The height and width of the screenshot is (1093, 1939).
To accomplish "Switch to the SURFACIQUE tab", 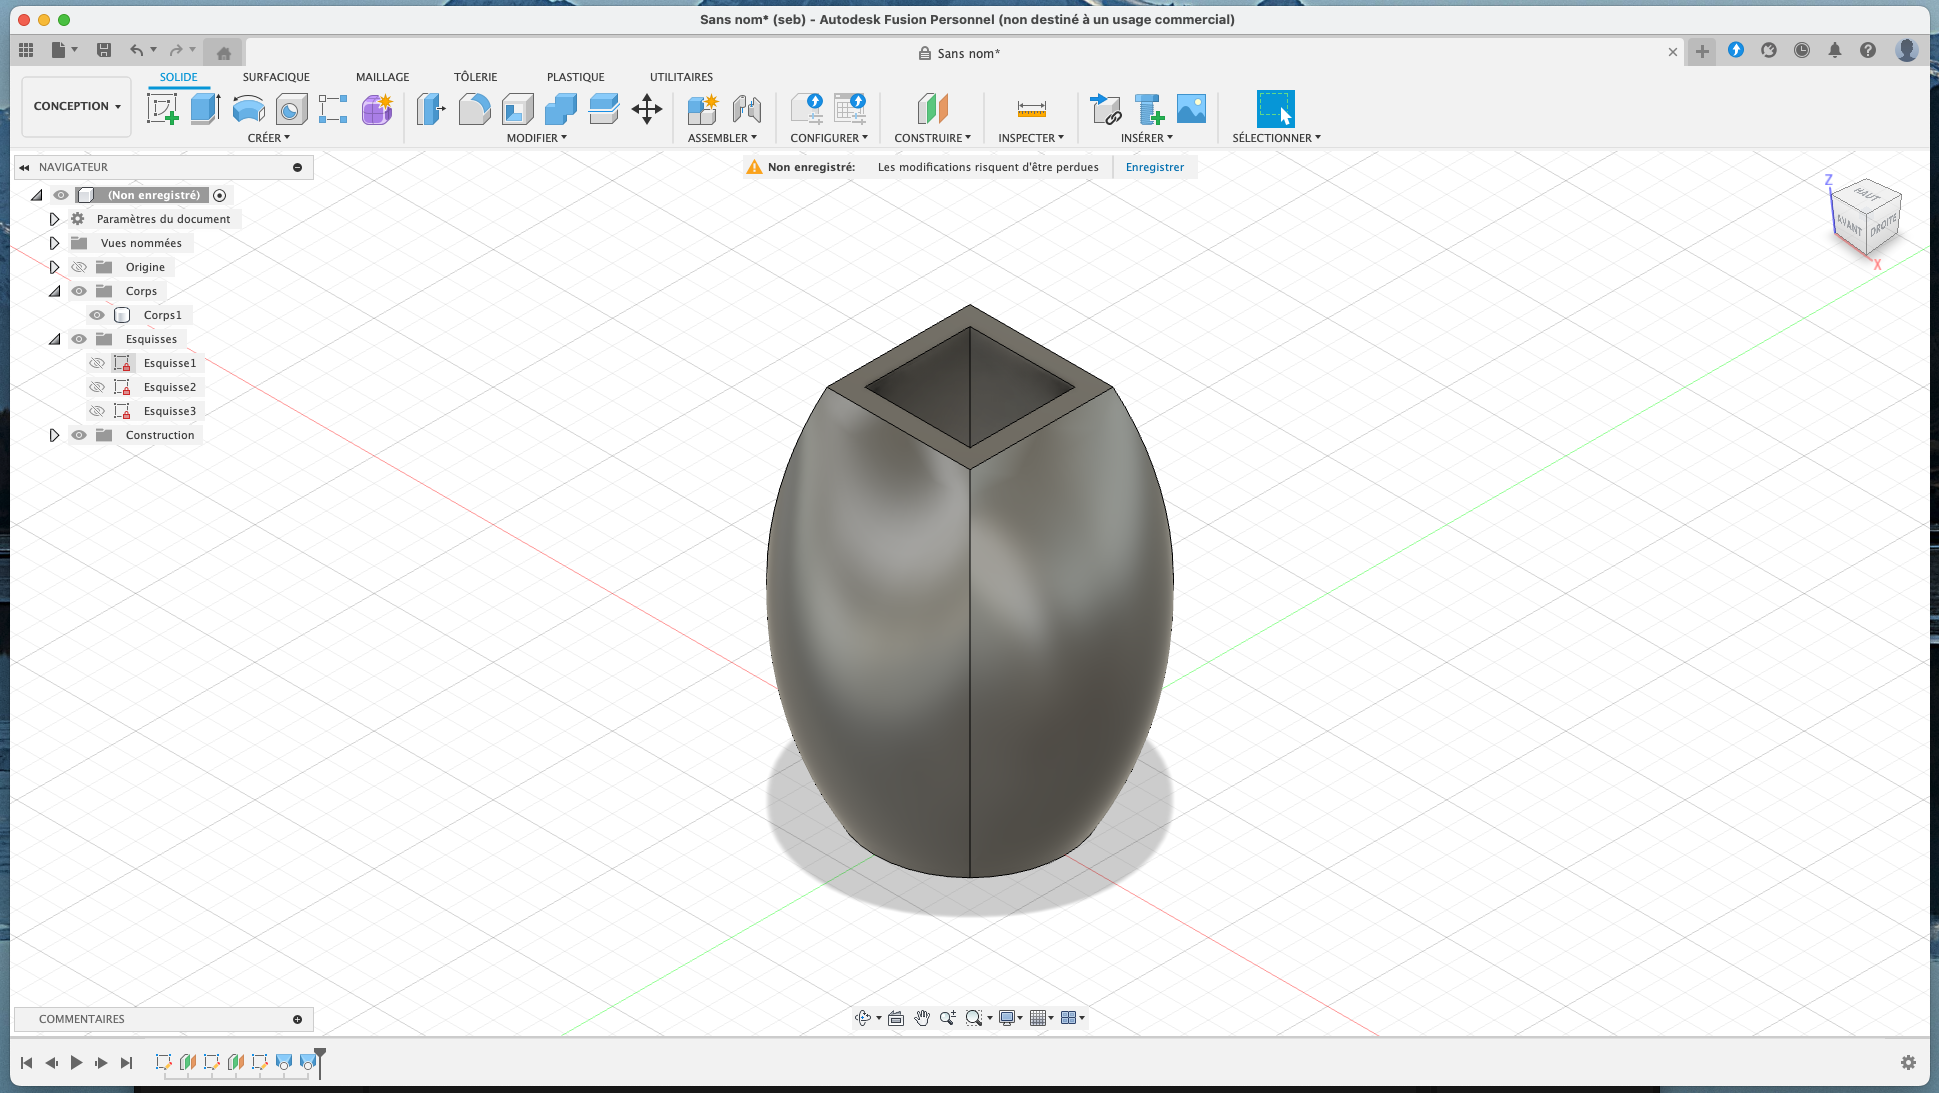I will [276, 77].
